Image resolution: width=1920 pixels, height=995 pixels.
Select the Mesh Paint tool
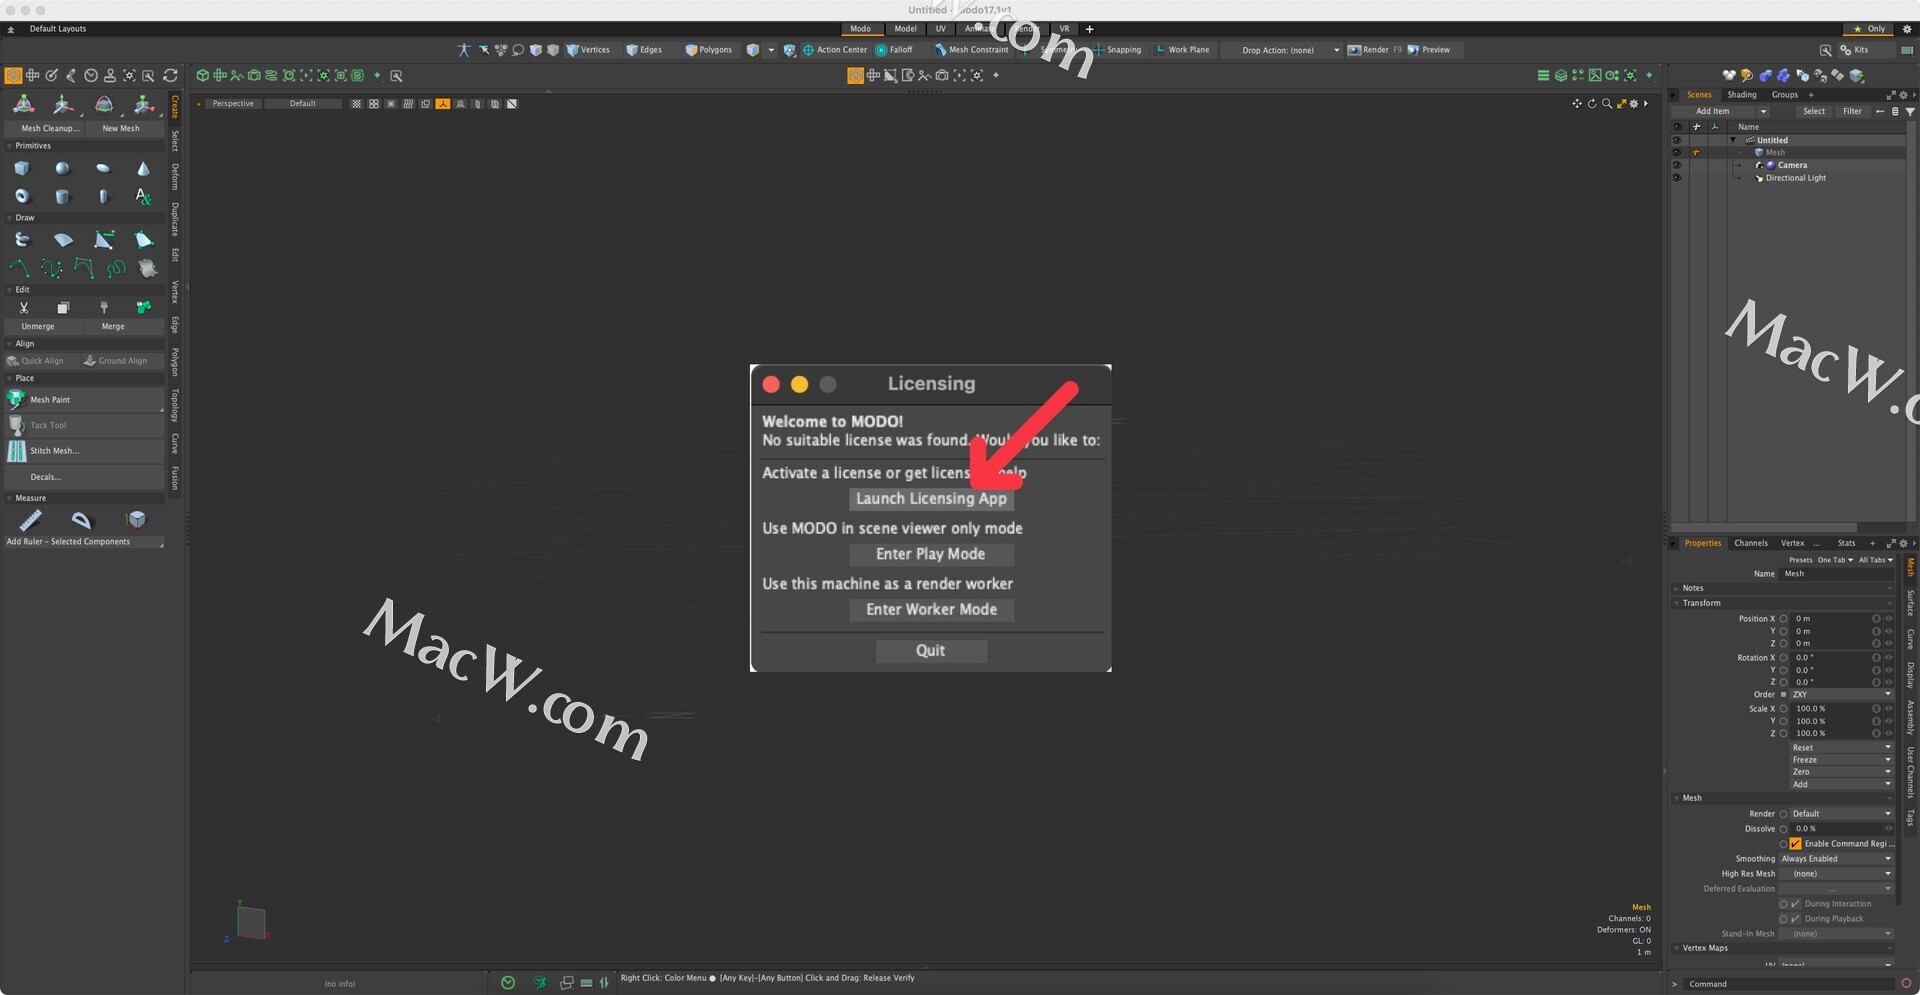pos(85,400)
